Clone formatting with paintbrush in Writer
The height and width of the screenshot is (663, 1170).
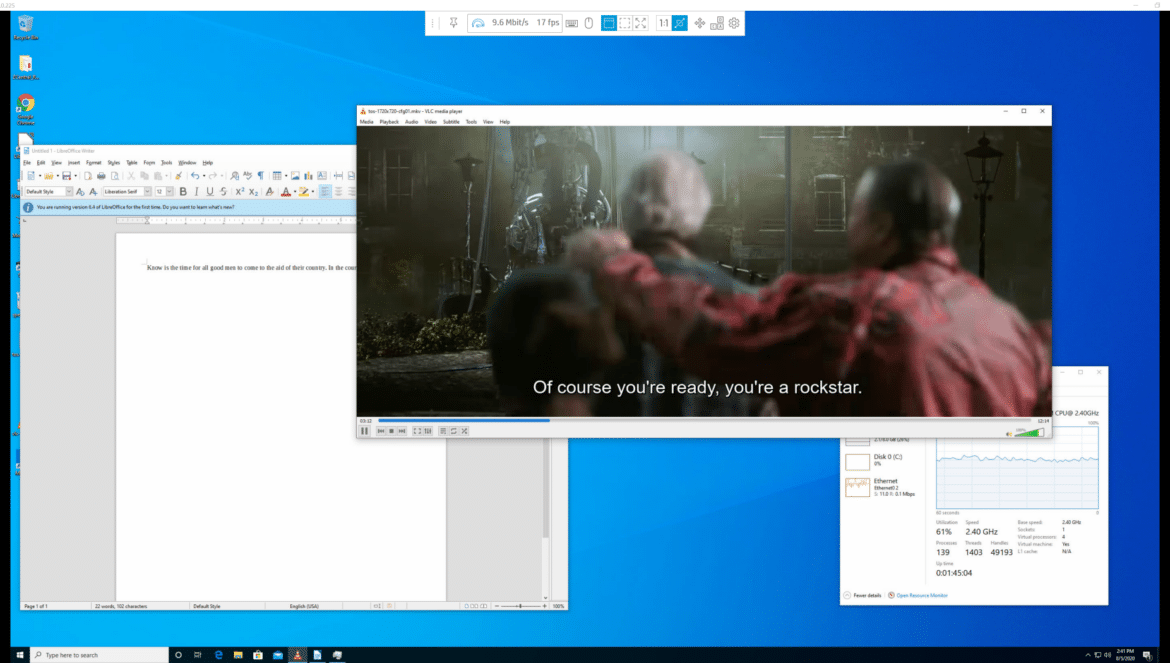[x=178, y=176]
